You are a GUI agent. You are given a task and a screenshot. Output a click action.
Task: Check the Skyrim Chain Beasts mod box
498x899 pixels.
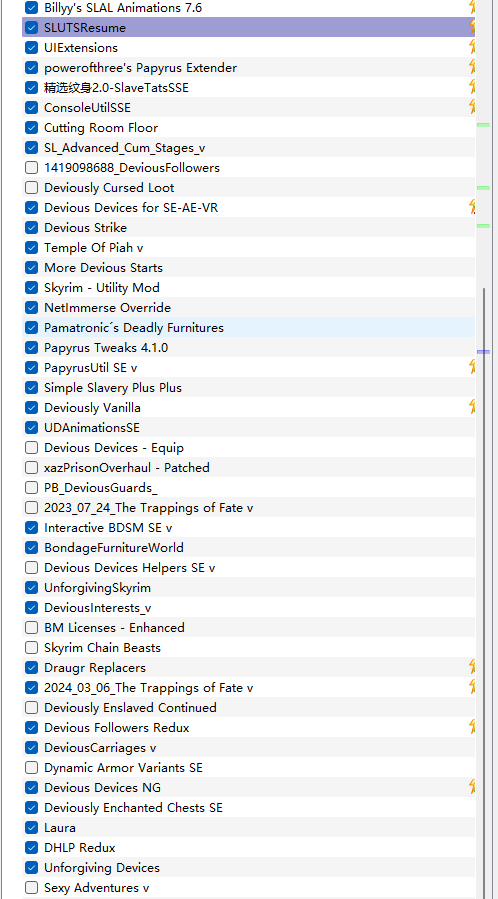[32, 647]
